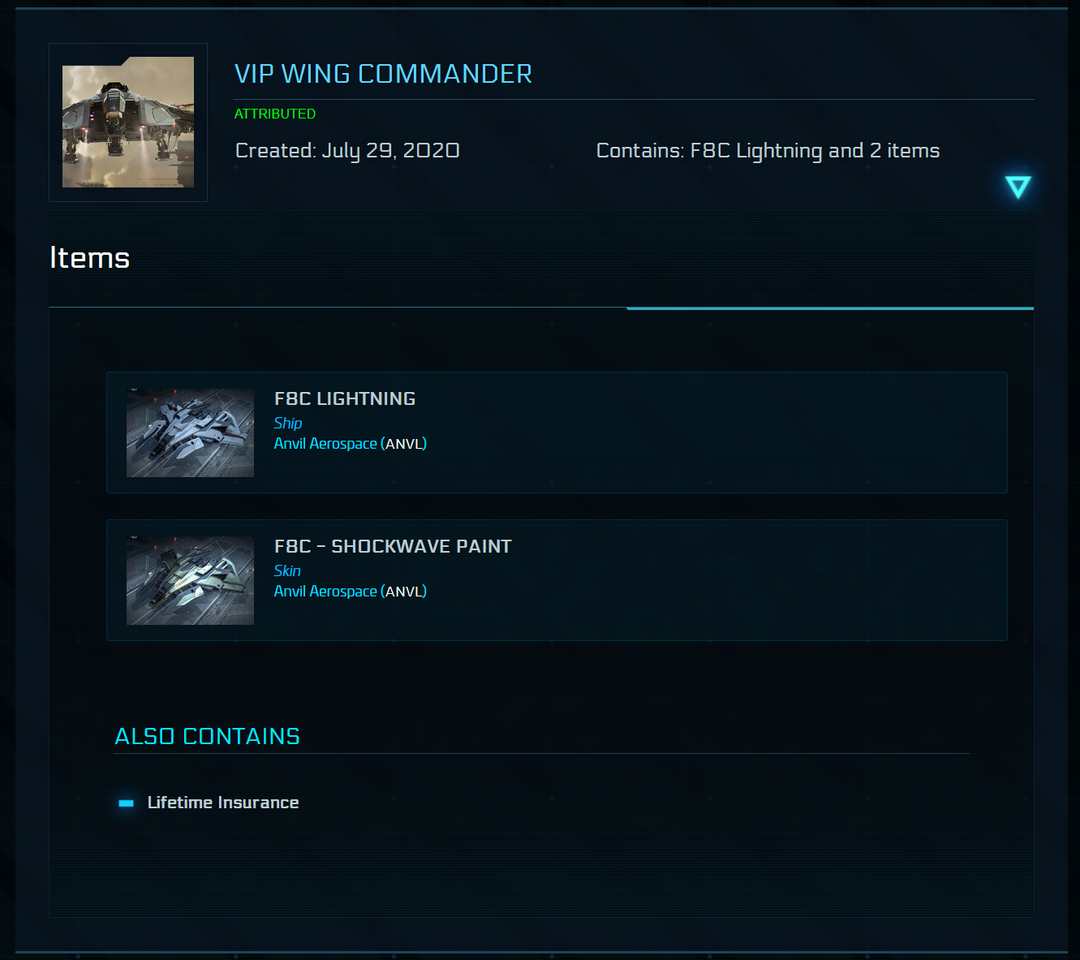The image size is (1080, 960).
Task: Collapse the pledge with the triangle arrow
Action: (x=1018, y=187)
